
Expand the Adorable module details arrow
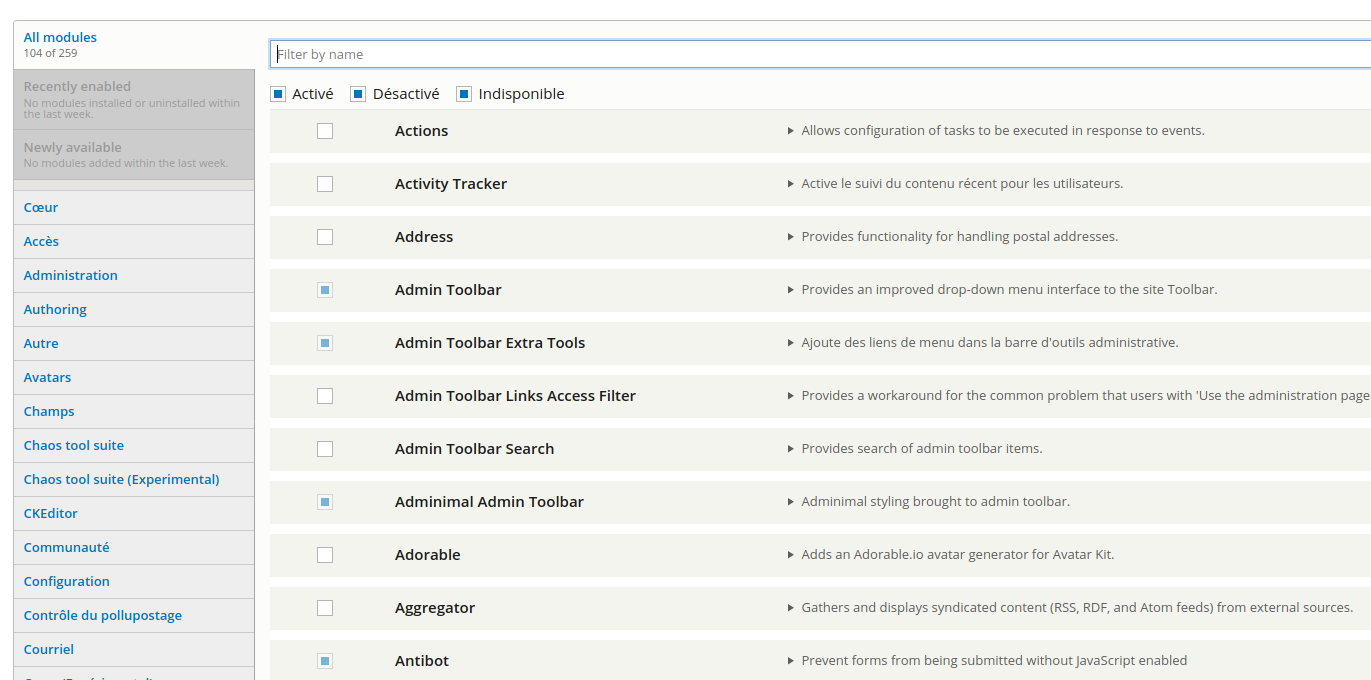[x=791, y=555]
